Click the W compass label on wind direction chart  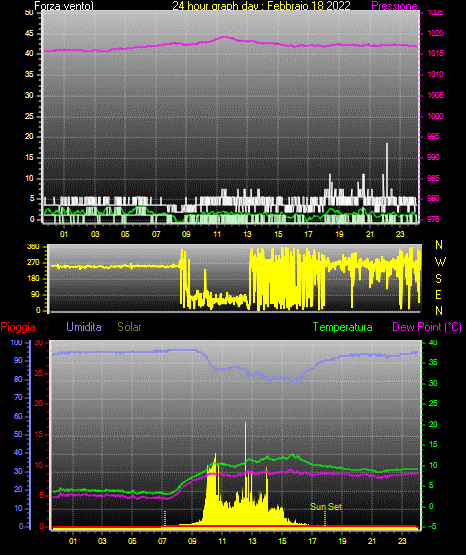point(440,262)
